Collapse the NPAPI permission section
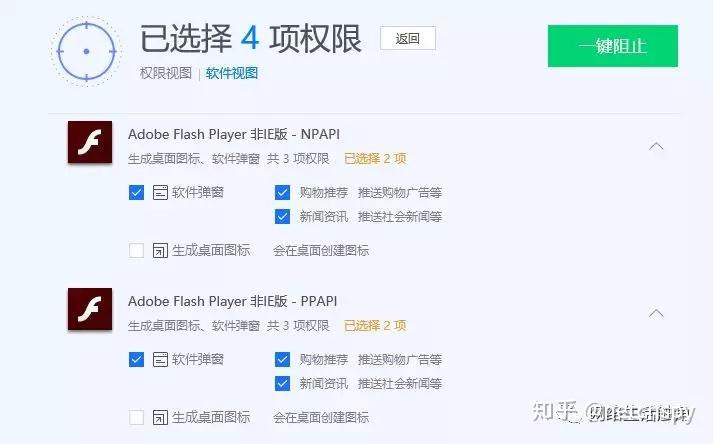Viewport: 713px width, 444px height. pos(656,146)
